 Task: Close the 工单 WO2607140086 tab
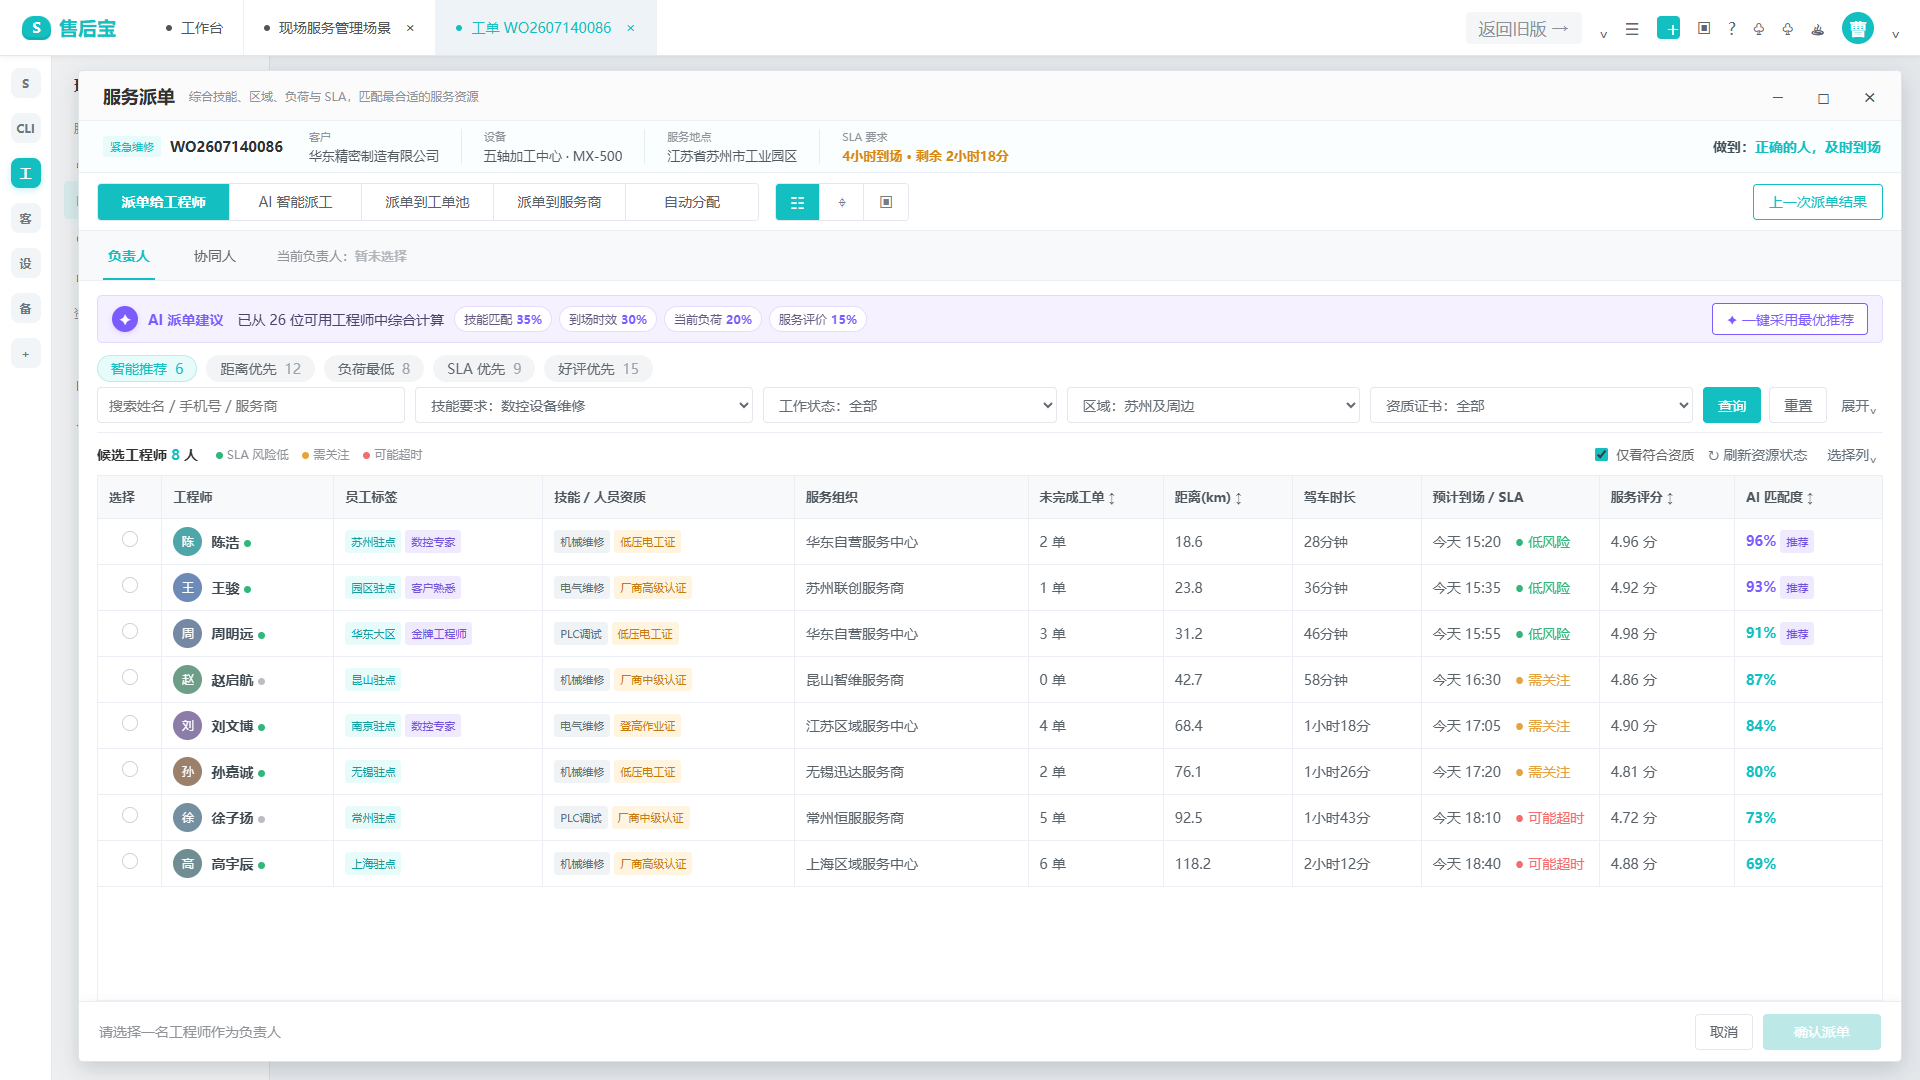point(631,28)
